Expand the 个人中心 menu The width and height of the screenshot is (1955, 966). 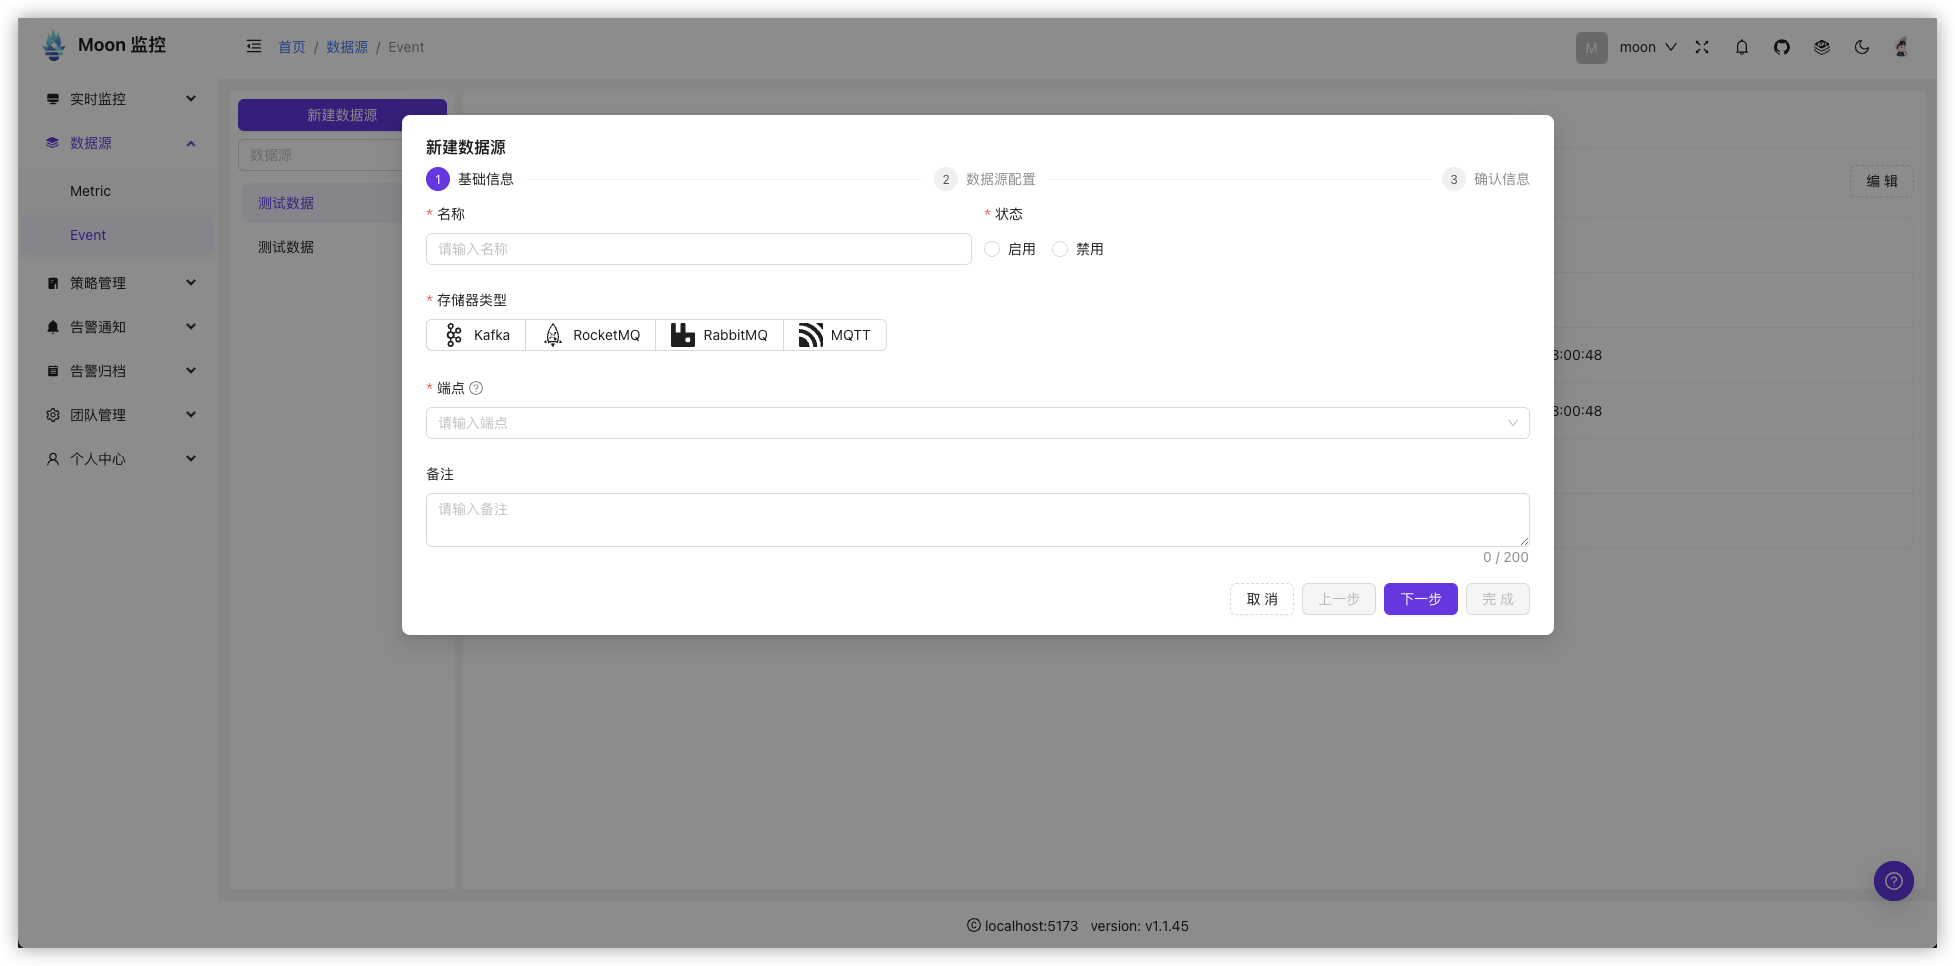120,459
